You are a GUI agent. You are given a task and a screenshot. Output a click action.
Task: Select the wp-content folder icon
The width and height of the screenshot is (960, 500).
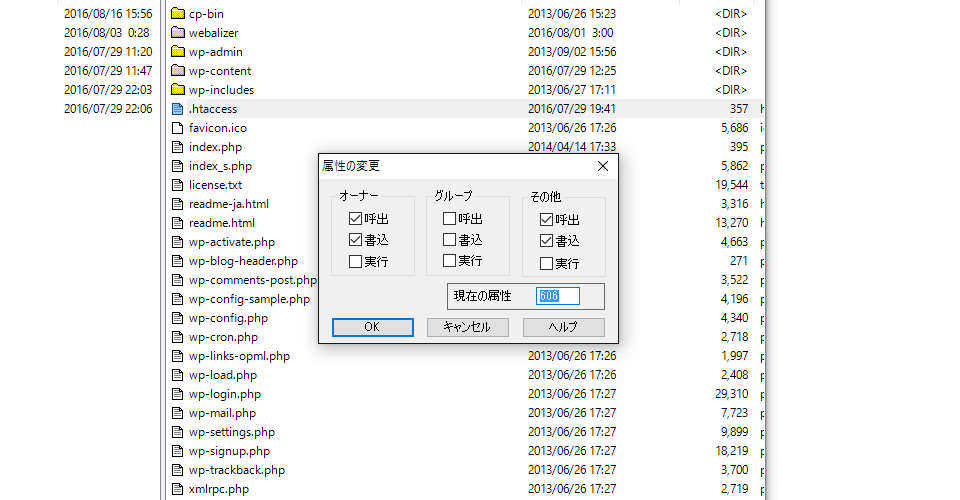coord(178,70)
